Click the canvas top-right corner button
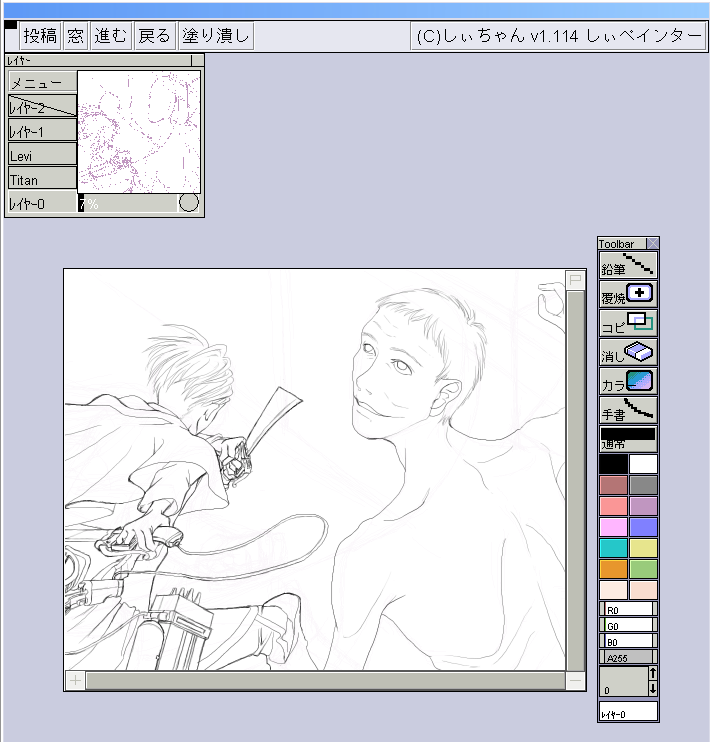This screenshot has height=742, width=710. [576, 280]
